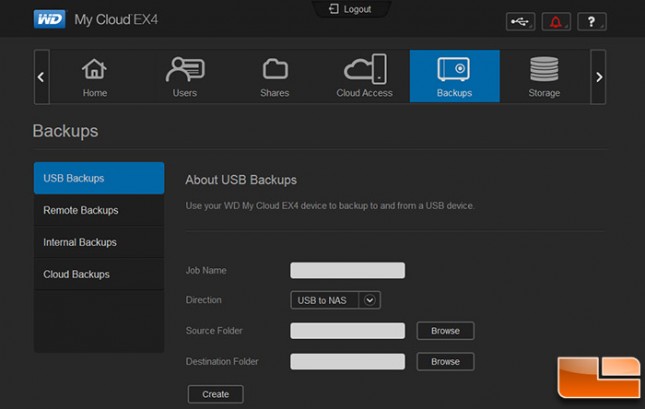Click the Create button
Viewport: 645px width, 409px height.
(x=216, y=394)
